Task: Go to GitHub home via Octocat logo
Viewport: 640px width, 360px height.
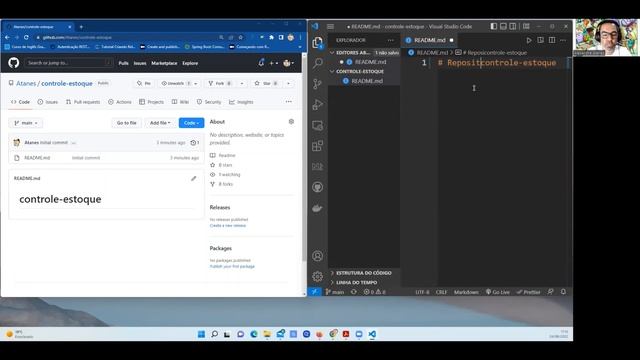Action: coord(13,63)
